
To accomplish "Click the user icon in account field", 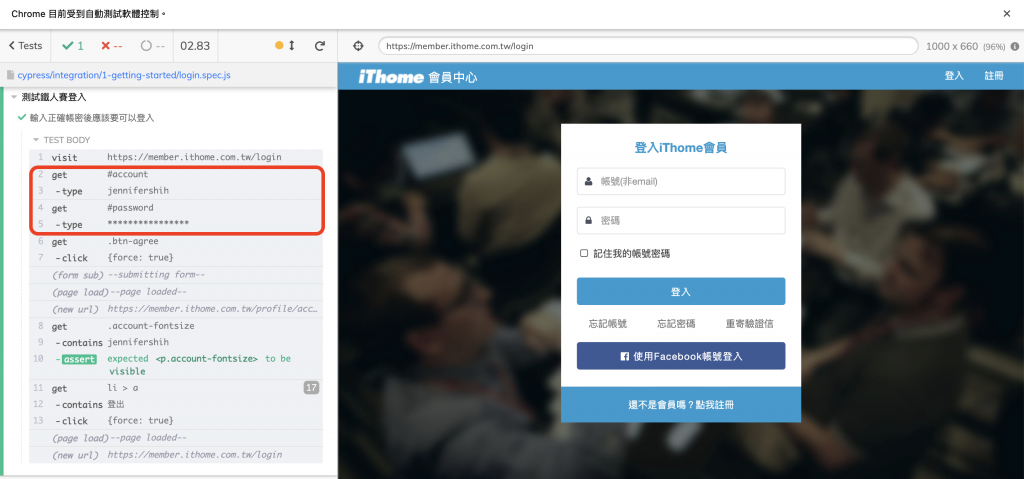I will click(x=588, y=181).
